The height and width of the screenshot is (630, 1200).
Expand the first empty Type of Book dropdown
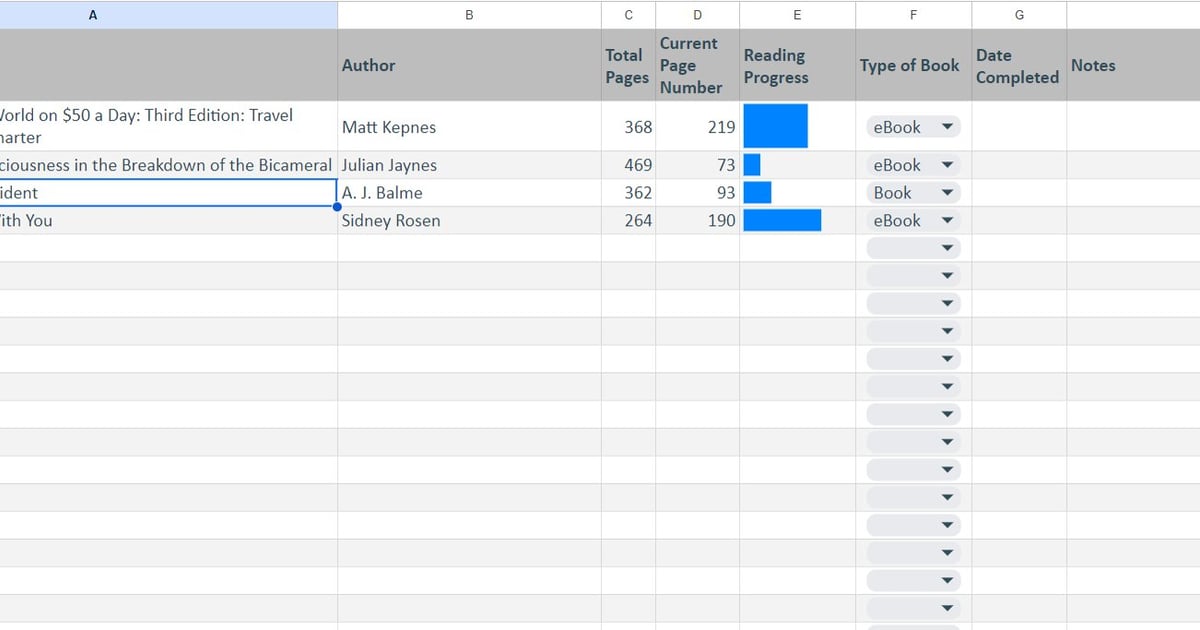tap(911, 247)
